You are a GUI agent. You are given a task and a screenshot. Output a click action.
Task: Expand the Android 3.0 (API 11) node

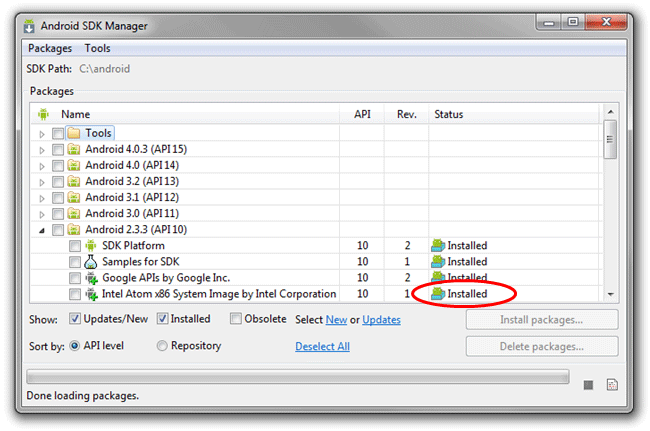[42, 215]
